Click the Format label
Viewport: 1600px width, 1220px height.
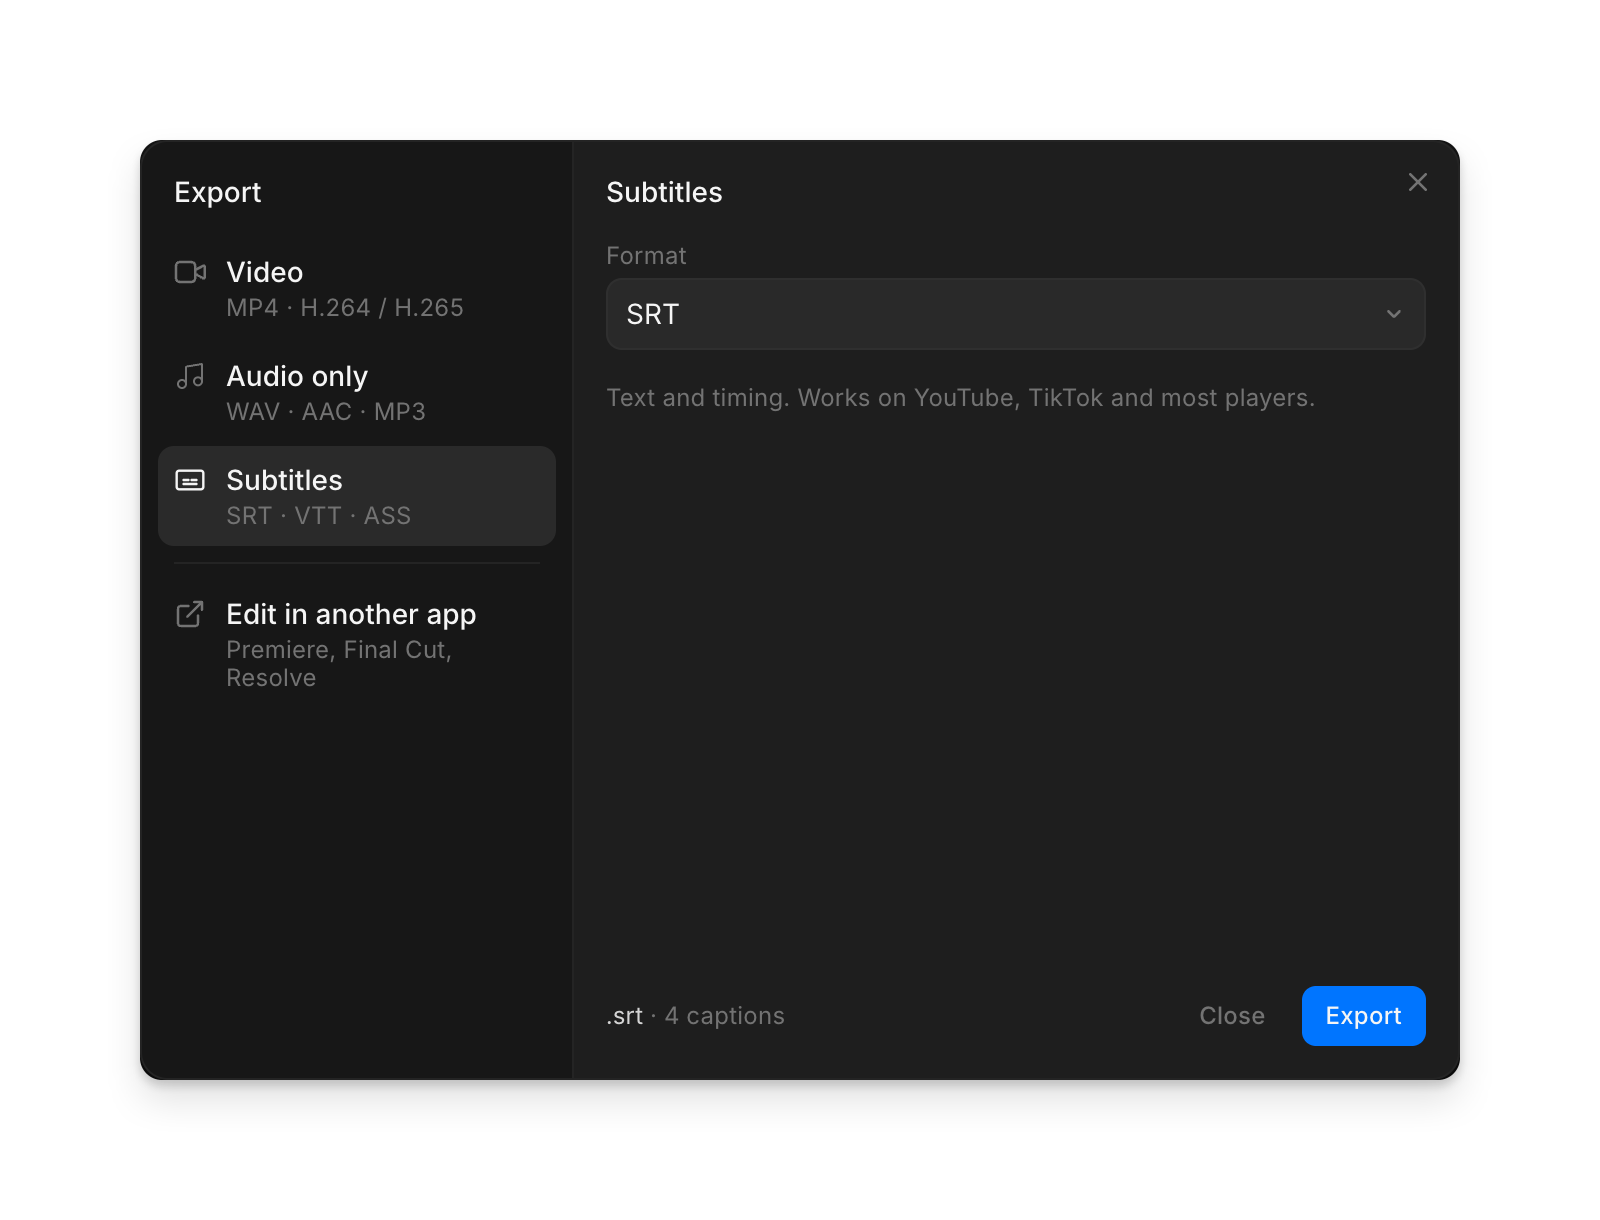pyautogui.click(x=646, y=256)
